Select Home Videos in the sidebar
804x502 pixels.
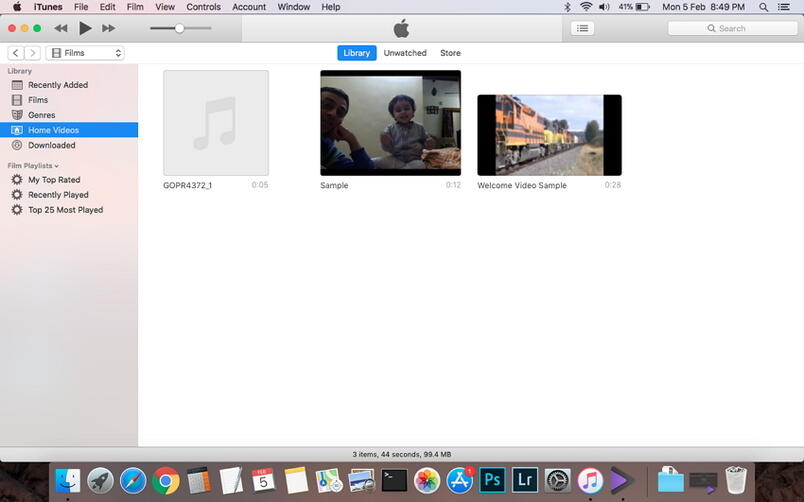pos(69,130)
